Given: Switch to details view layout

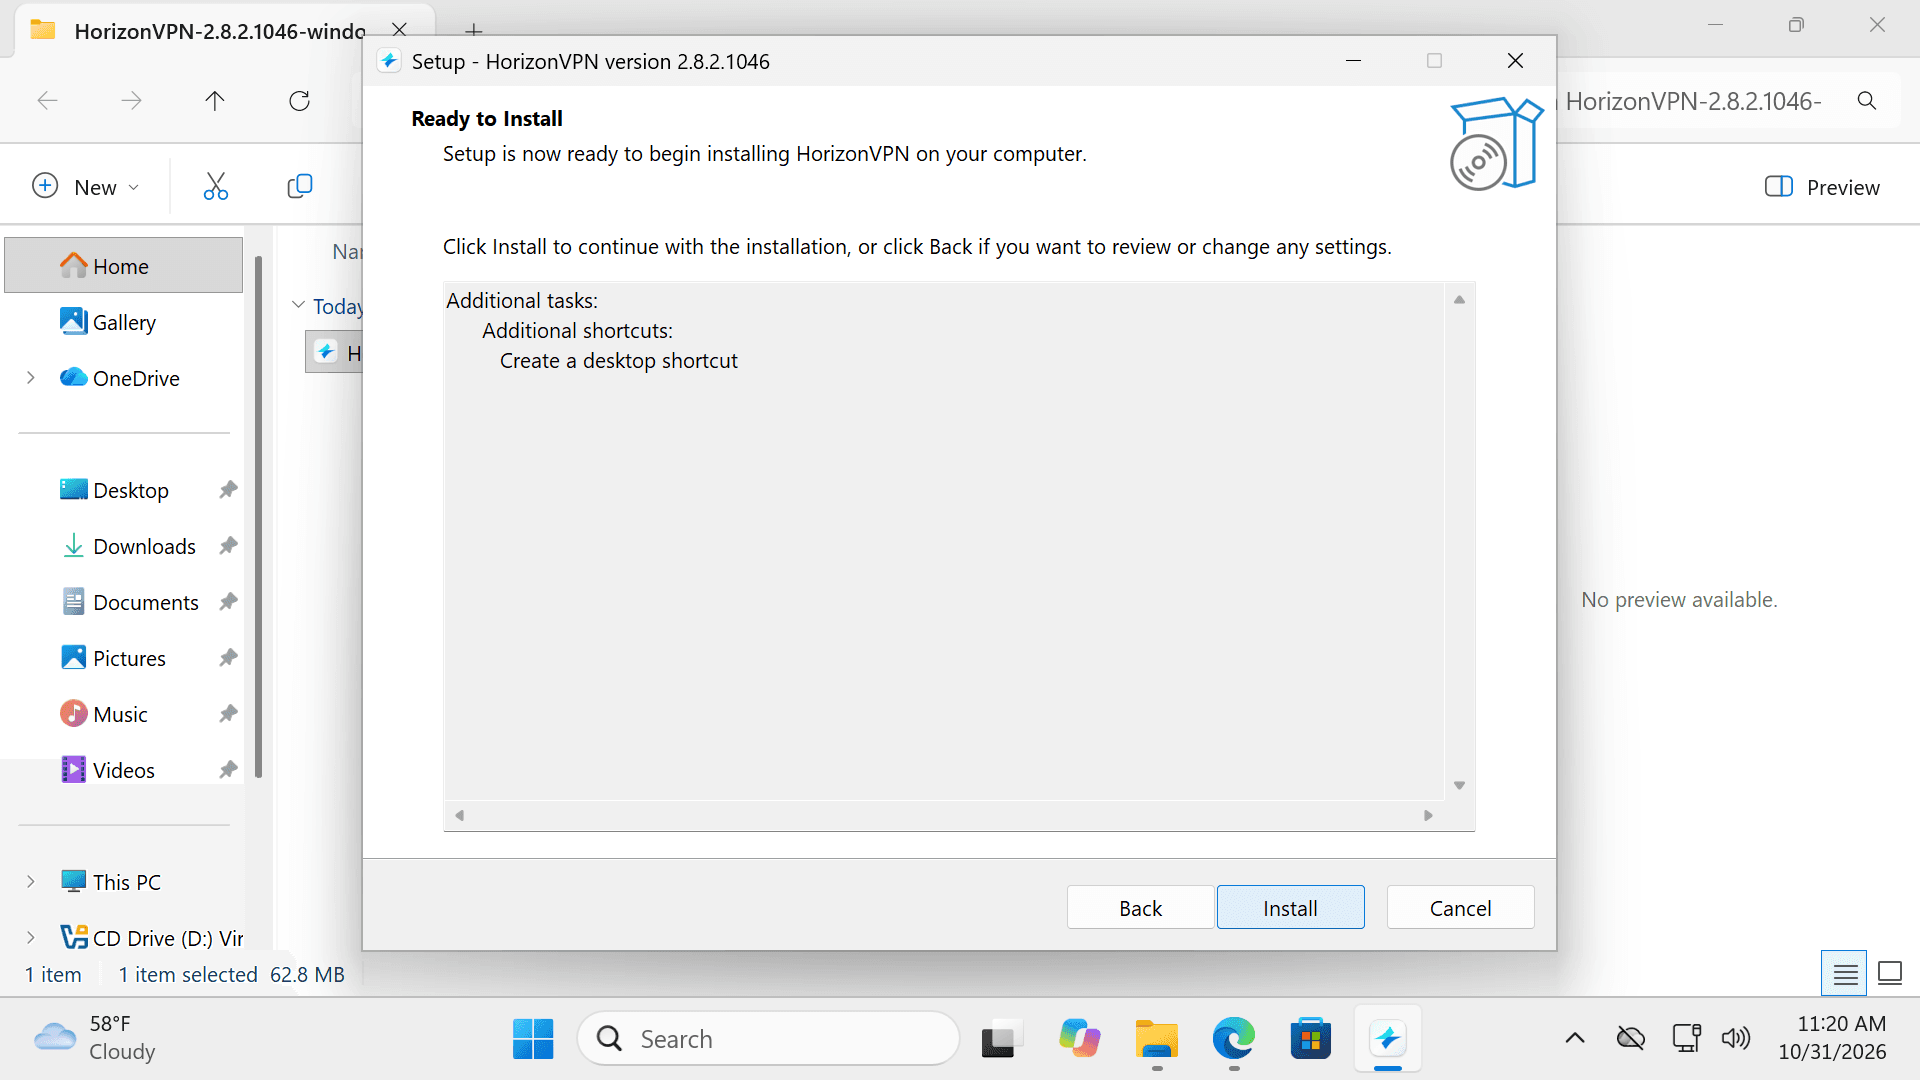Looking at the screenshot, I should pos(1845,973).
